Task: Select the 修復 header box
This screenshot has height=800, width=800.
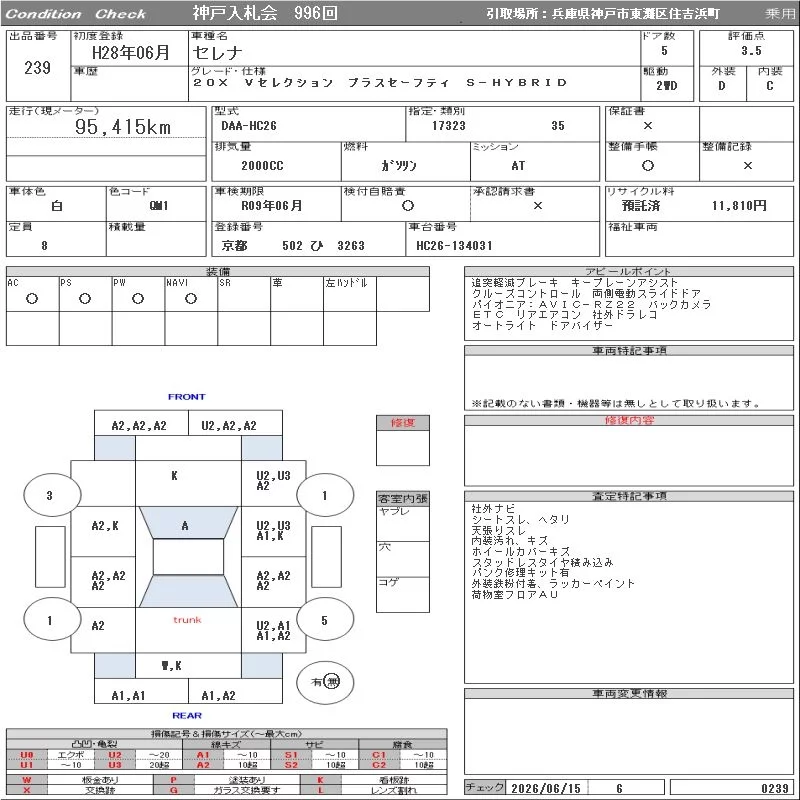Action: pos(403,422)
